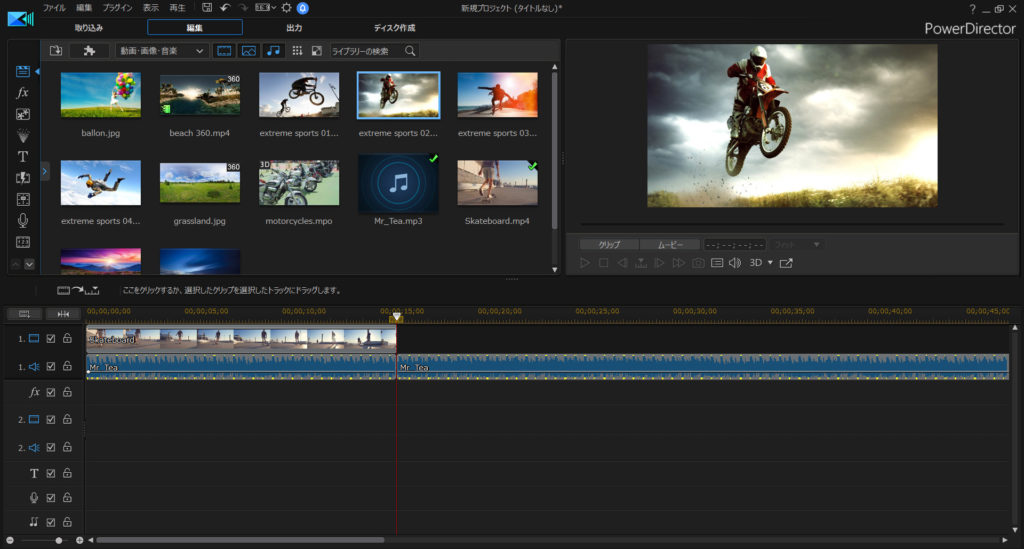Open the 再生 menu
Image resolution: width=1024 pixels, height=549 pixels.
click(177, 8)
